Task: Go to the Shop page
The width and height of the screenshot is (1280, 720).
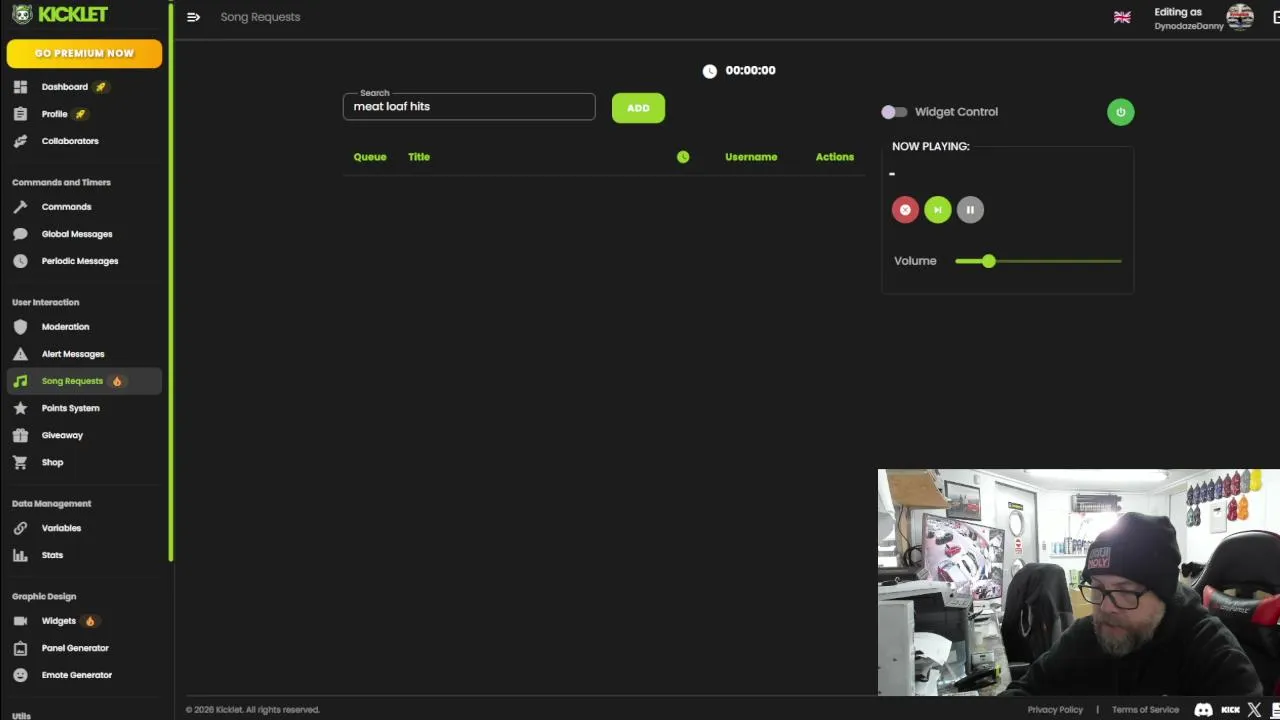Action: 52,462
